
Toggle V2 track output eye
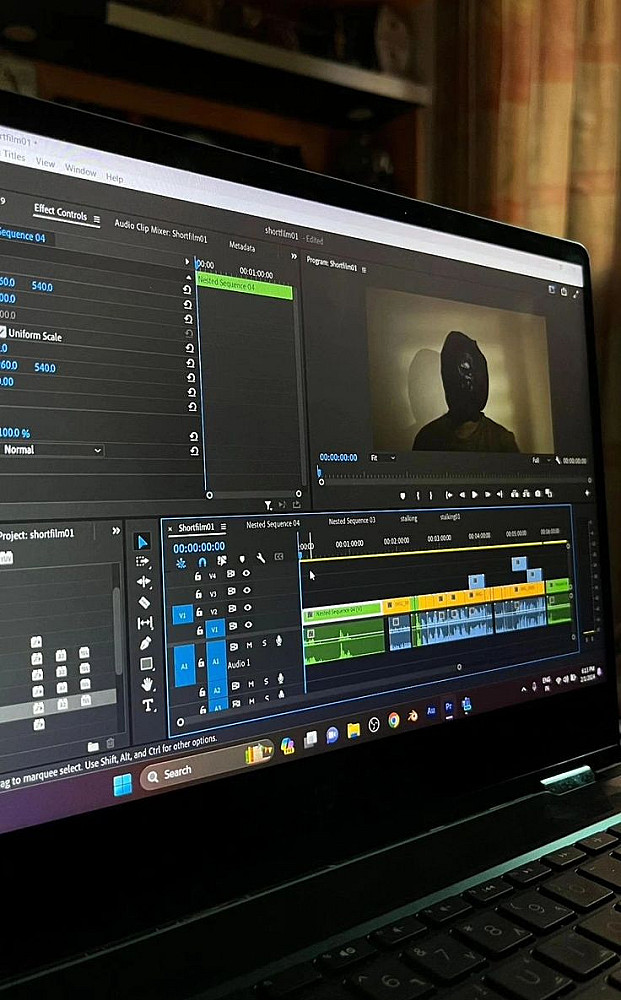[248, 607]
